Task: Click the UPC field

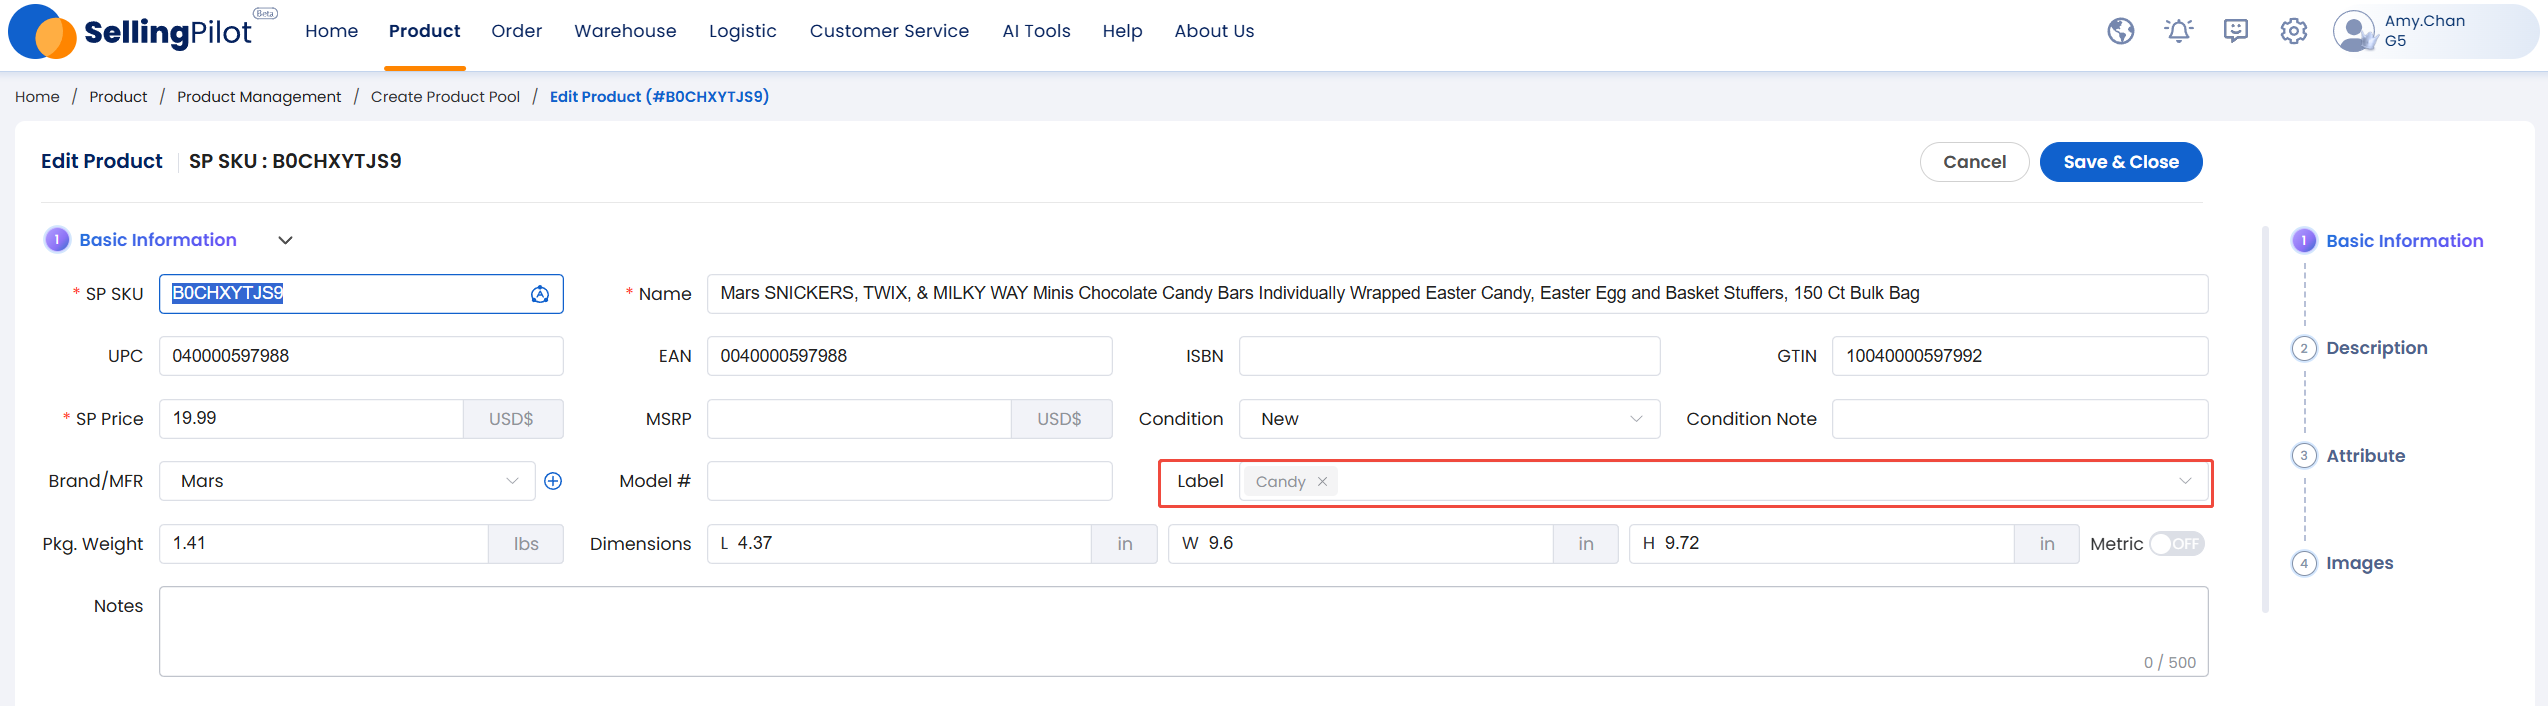Action: point(361,356)
